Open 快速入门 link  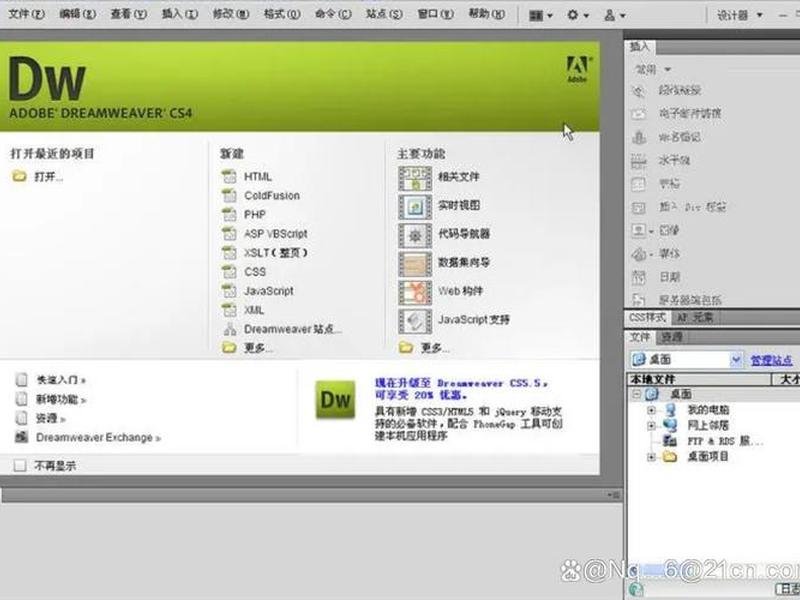61,380
